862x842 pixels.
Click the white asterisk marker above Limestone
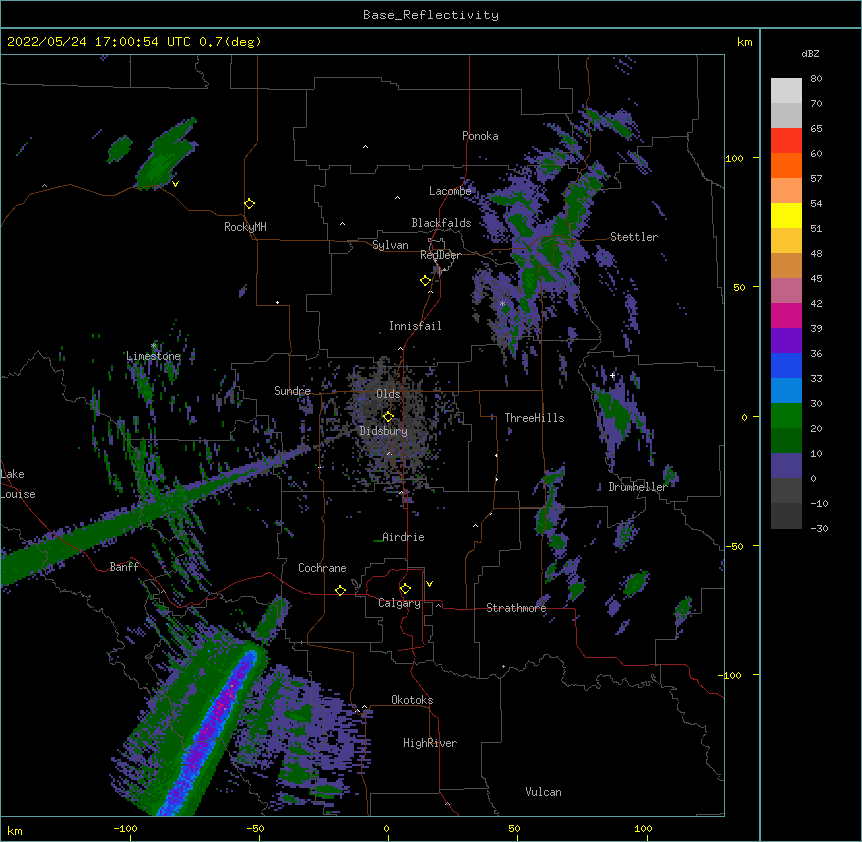pos(154,346)
